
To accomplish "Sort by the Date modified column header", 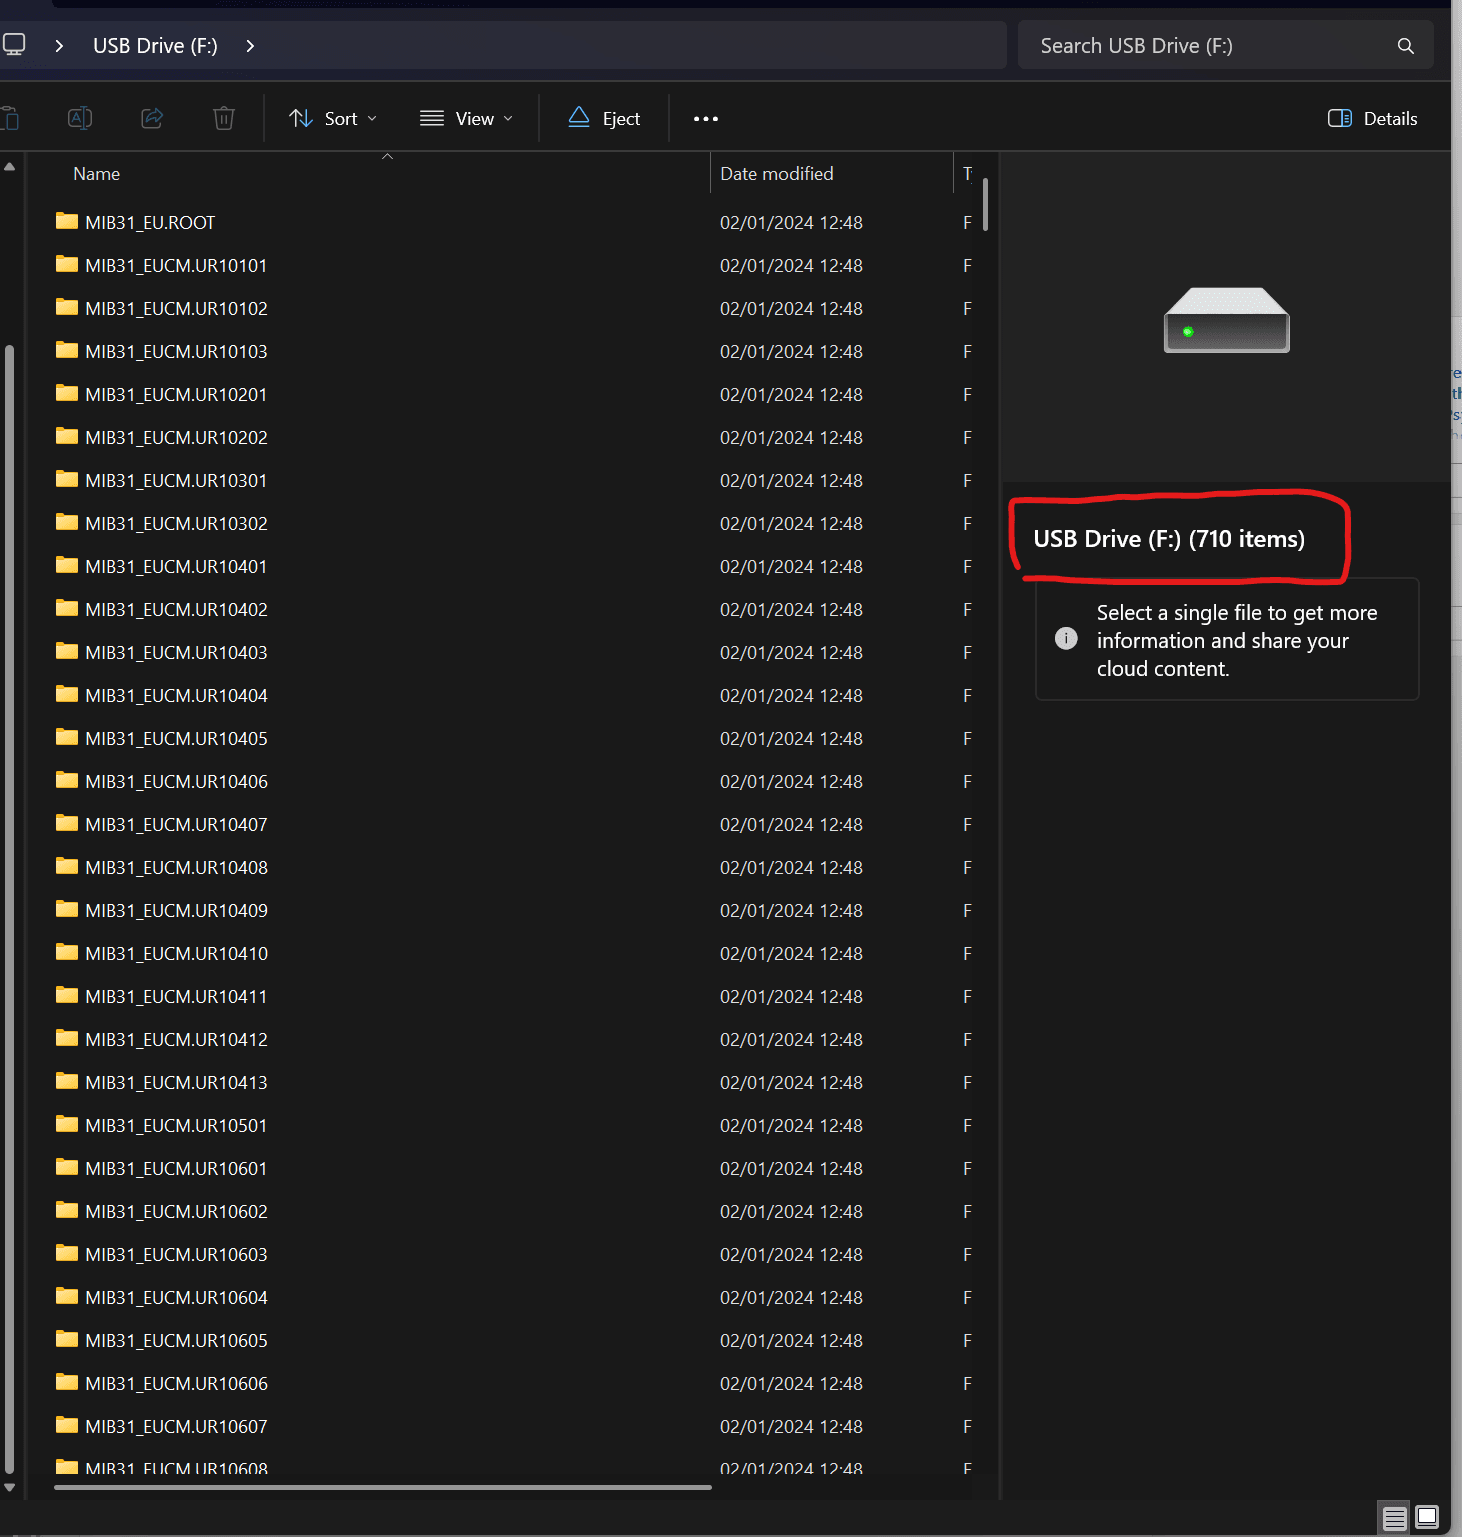I will pyautogui.click(x=777, y=174).
